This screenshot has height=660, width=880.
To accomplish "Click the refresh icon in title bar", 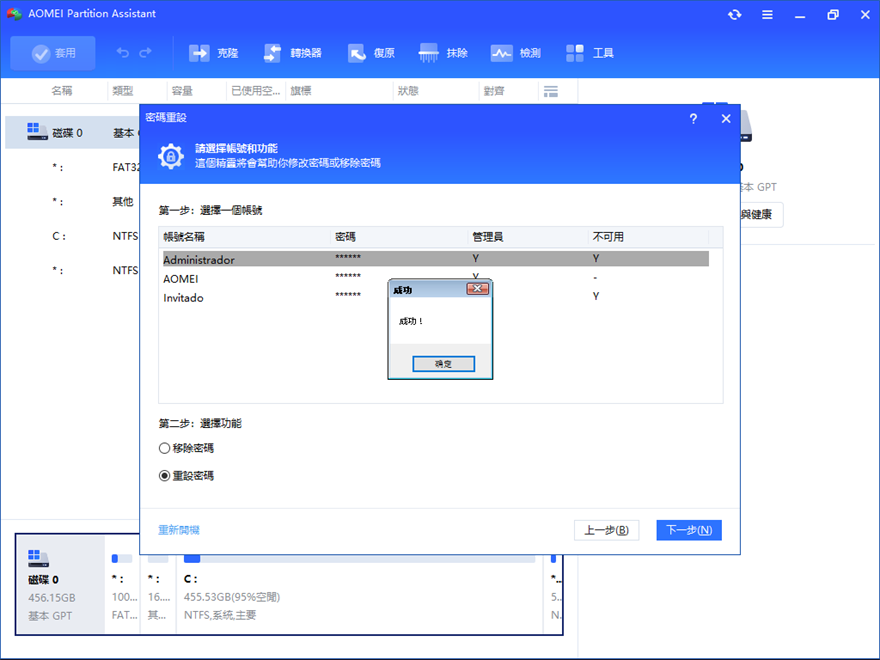I will click(x=734, y=15).
